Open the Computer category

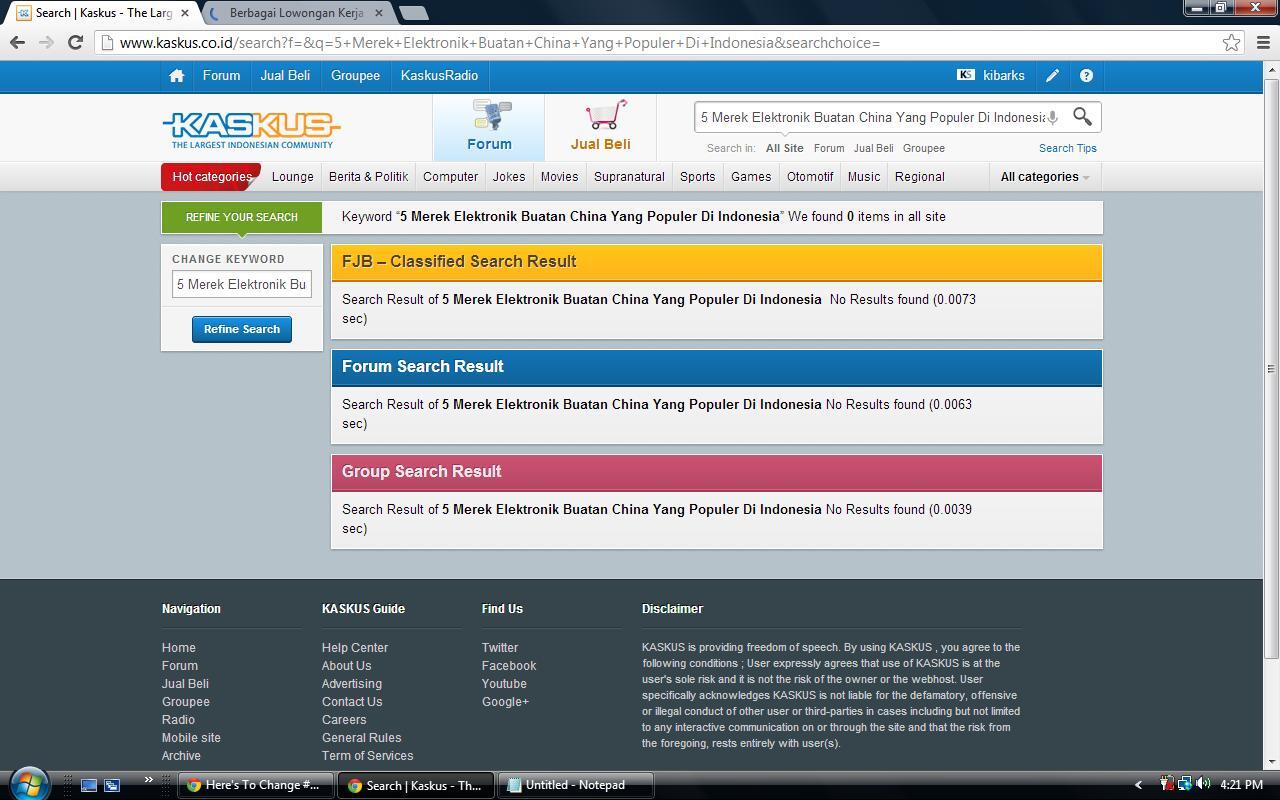tap(450, 177)
